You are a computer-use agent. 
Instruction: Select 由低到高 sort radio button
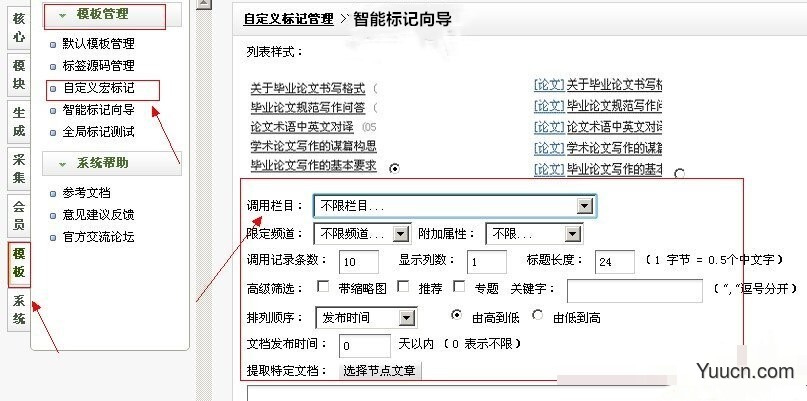539,316
